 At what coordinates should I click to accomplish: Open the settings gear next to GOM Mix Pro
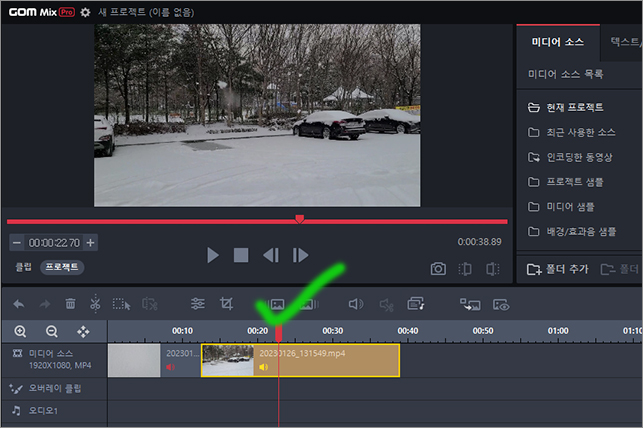coord(85,12)
